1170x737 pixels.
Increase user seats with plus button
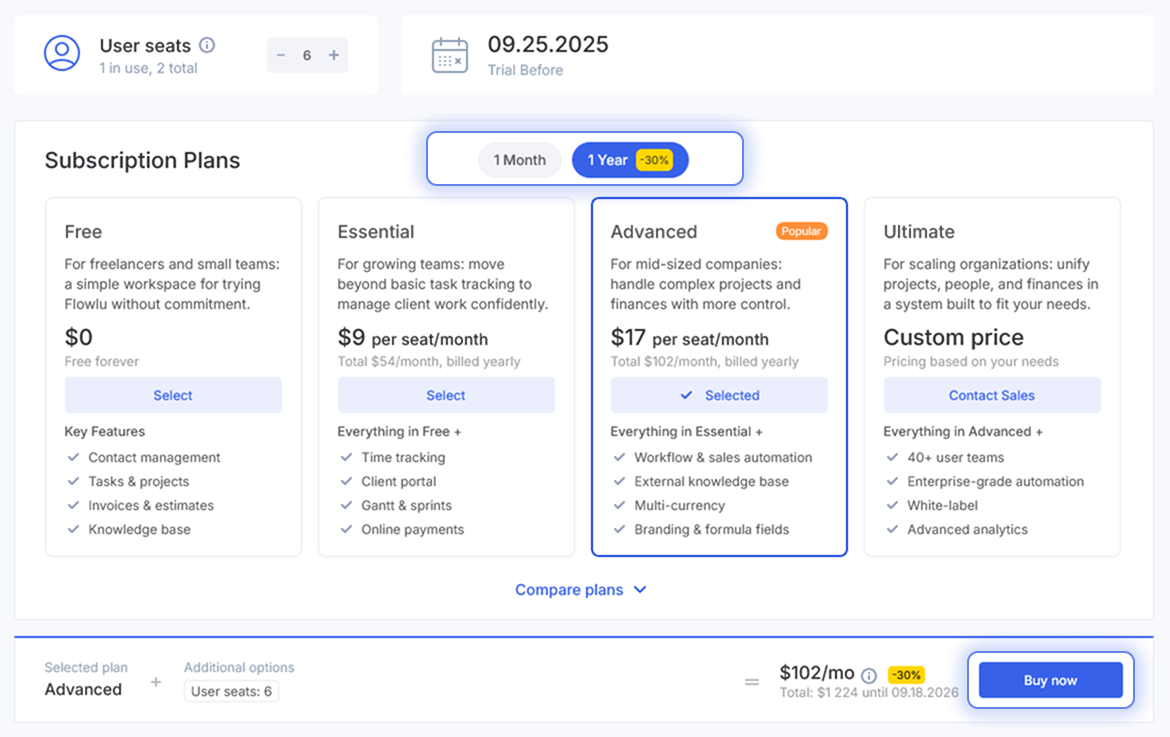click(334, 55)
